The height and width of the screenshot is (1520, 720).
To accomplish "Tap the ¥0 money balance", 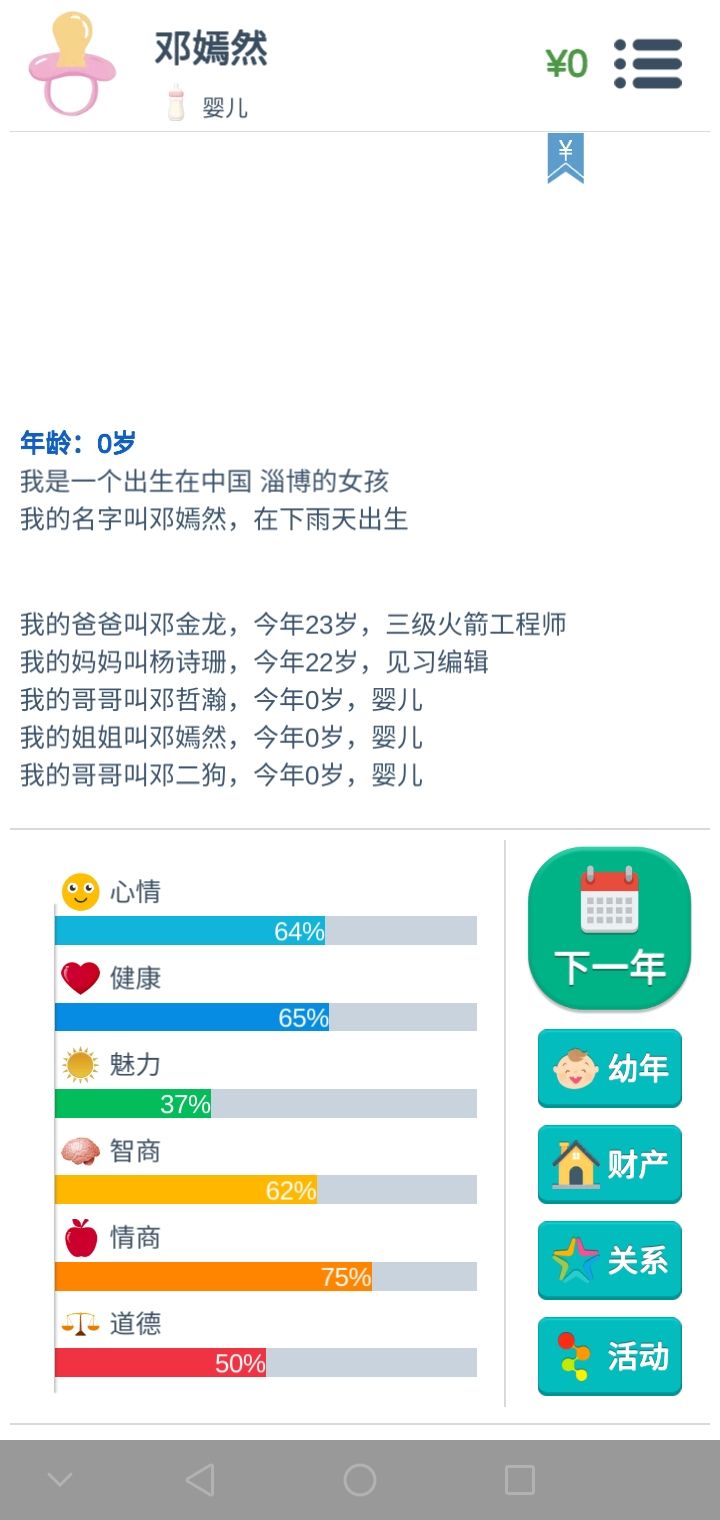I will point(566,64).
